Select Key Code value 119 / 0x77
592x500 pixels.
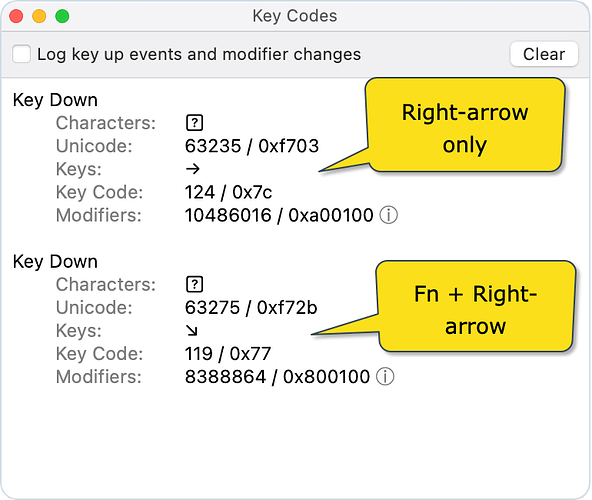tap(228, 354)
